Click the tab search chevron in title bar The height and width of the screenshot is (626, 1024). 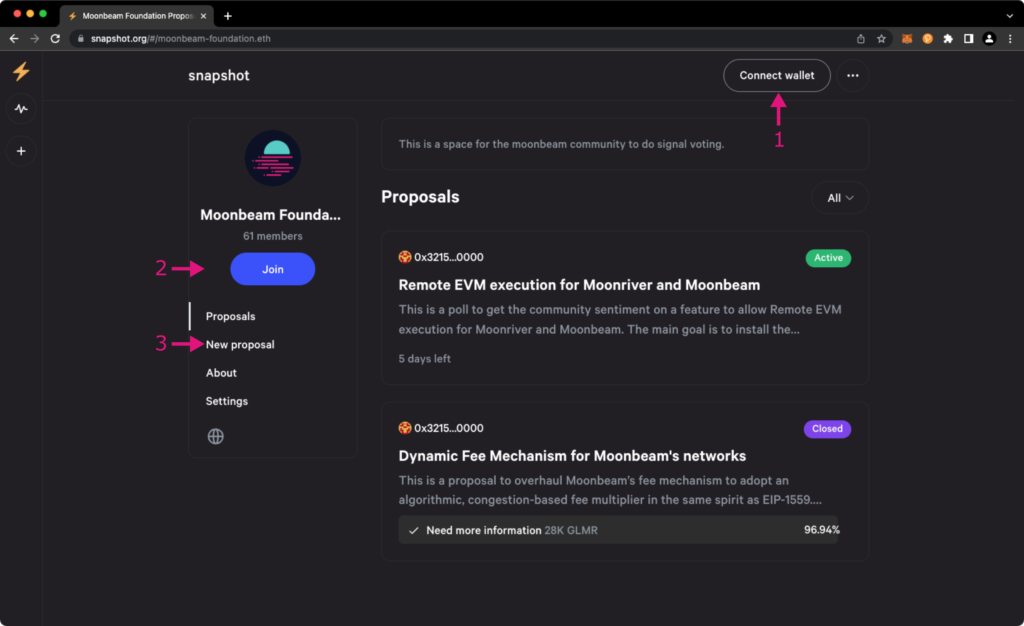pos(1010,16)
